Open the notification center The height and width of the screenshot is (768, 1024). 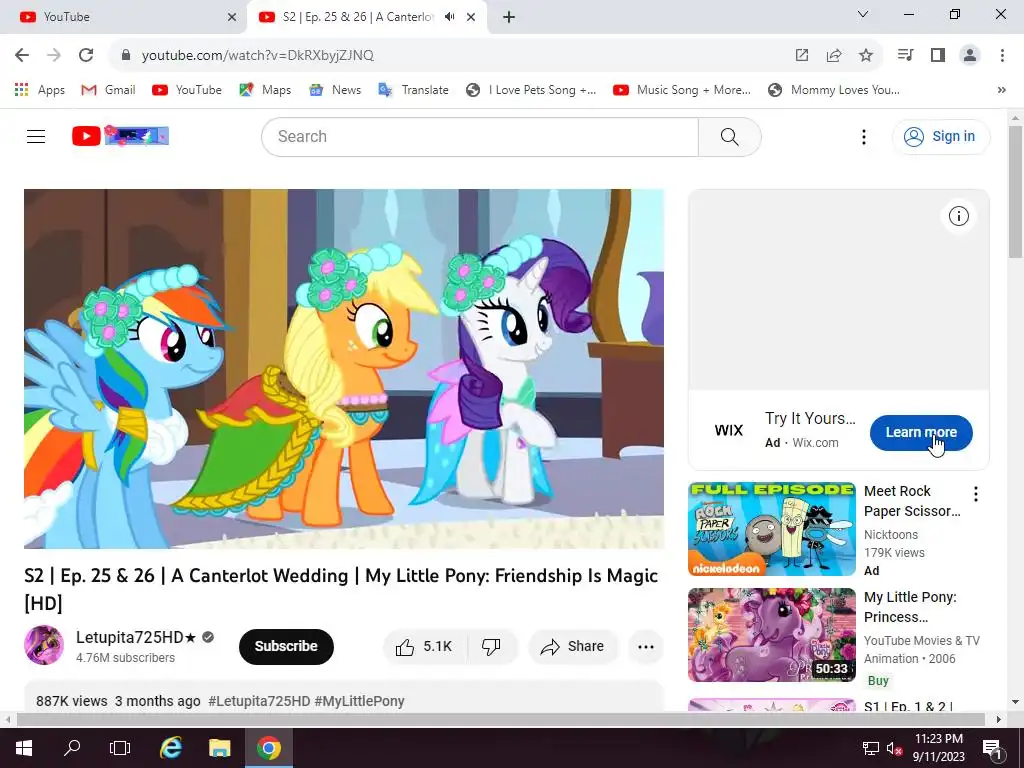(x=991, y=748)
